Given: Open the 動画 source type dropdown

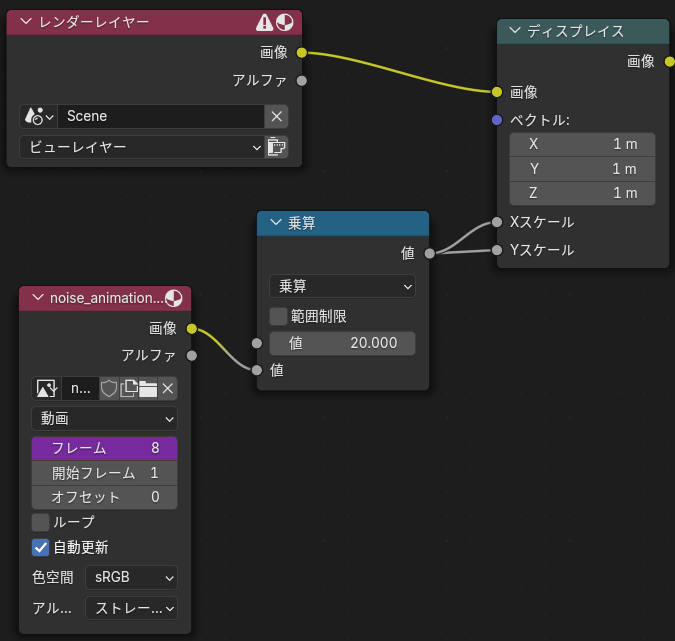Looking at the screenshot, I should (105, 418).
